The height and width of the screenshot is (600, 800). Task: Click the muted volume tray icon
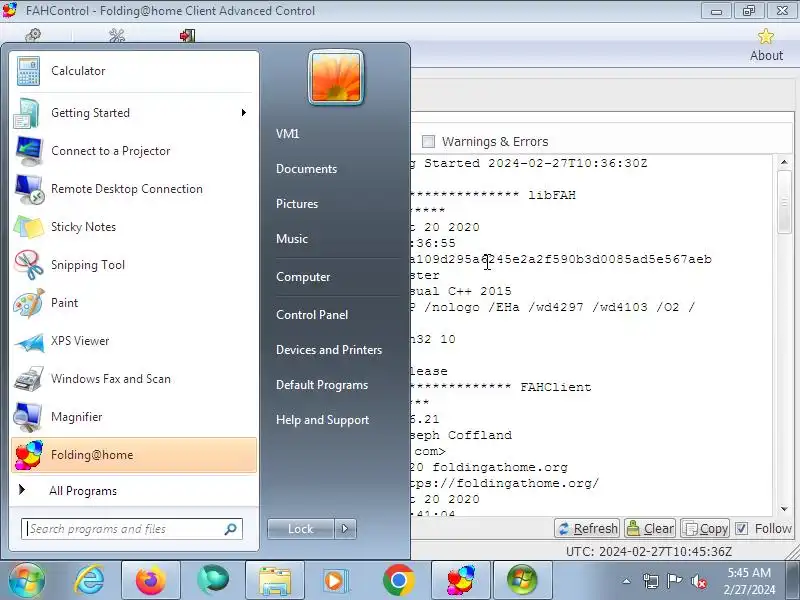(698, 581)
